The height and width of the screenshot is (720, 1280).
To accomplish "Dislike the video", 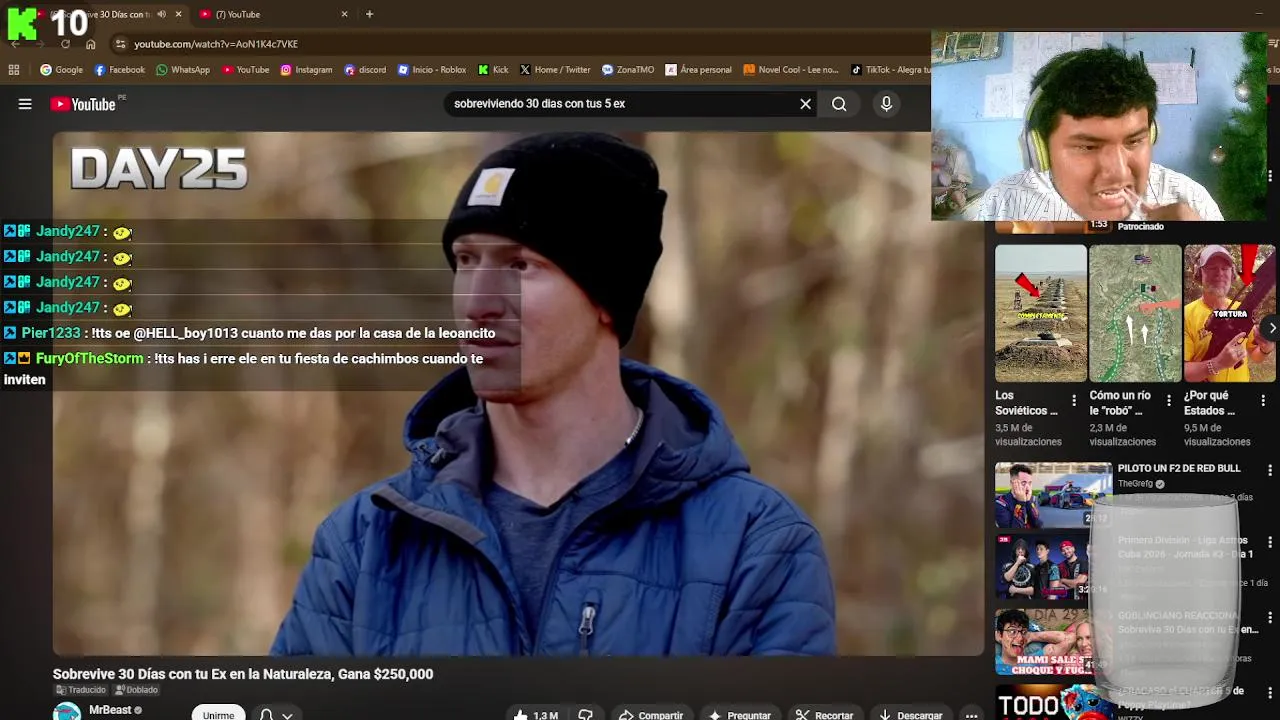I will [586, 715].
